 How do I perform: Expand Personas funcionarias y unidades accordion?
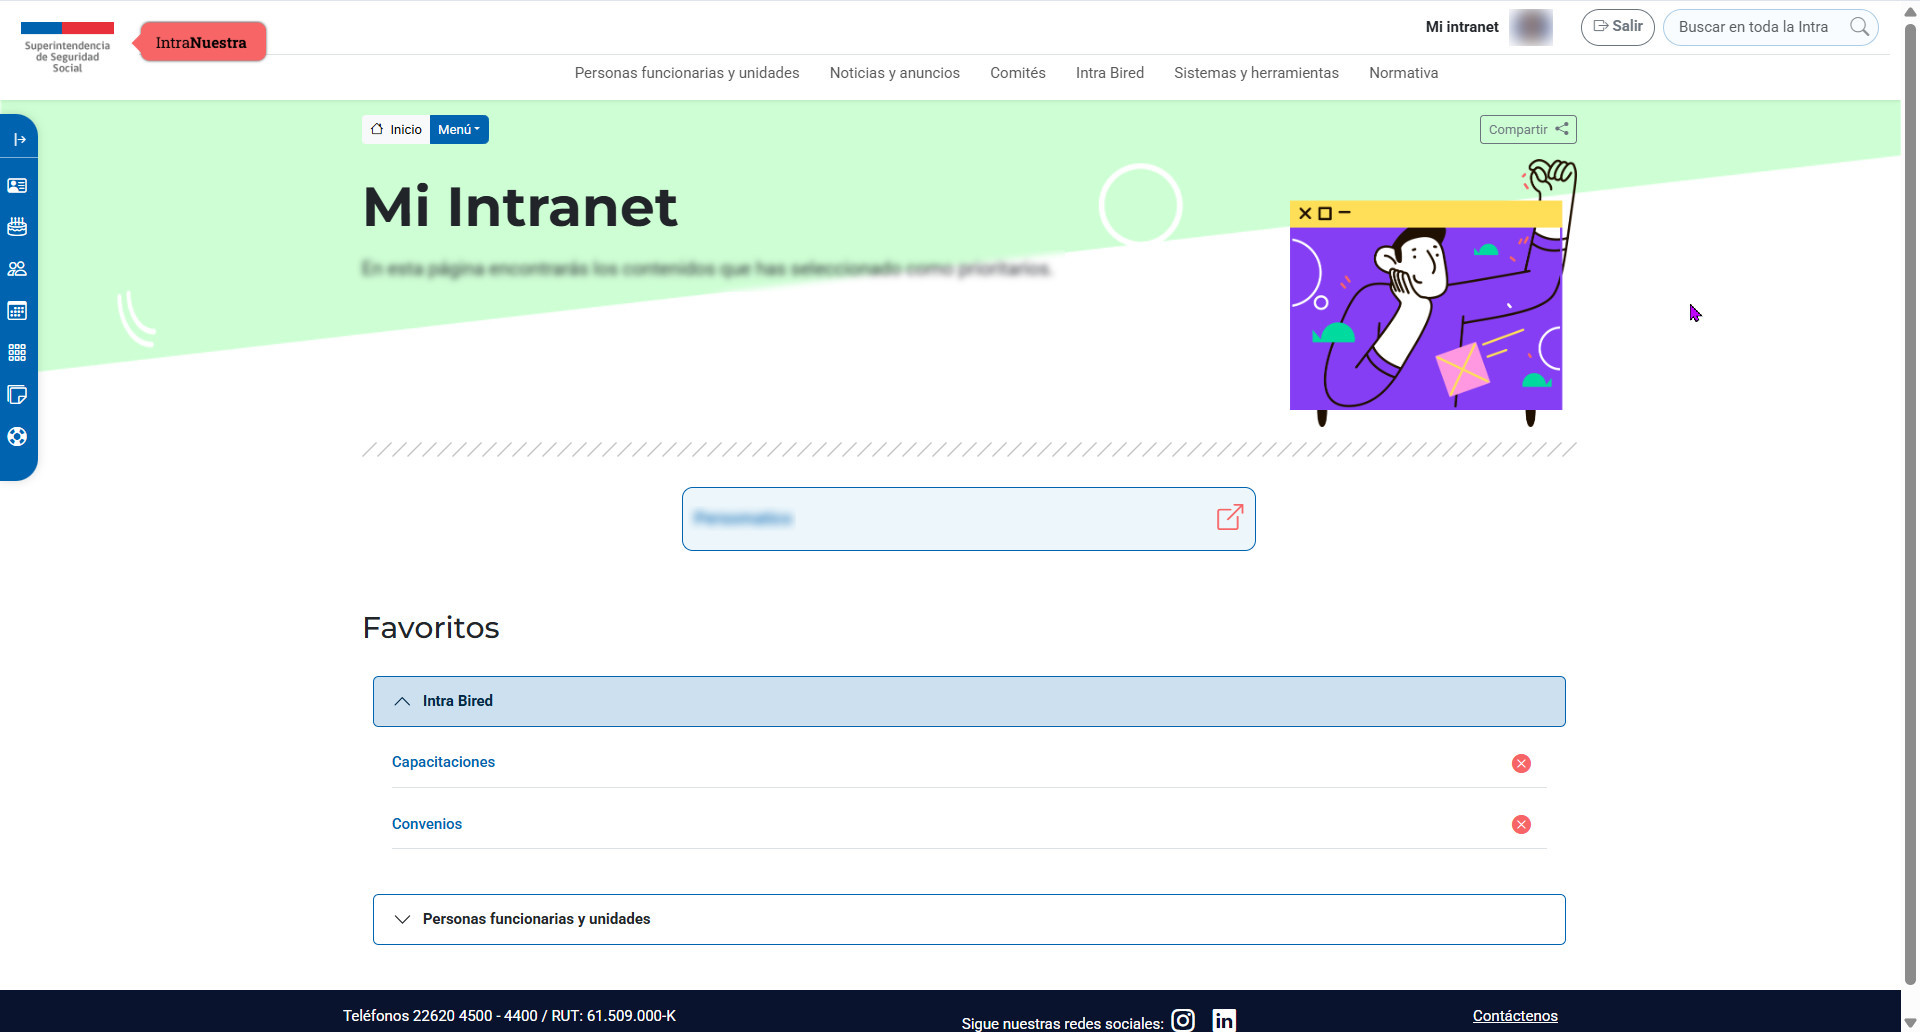click(x=968, y=920)
